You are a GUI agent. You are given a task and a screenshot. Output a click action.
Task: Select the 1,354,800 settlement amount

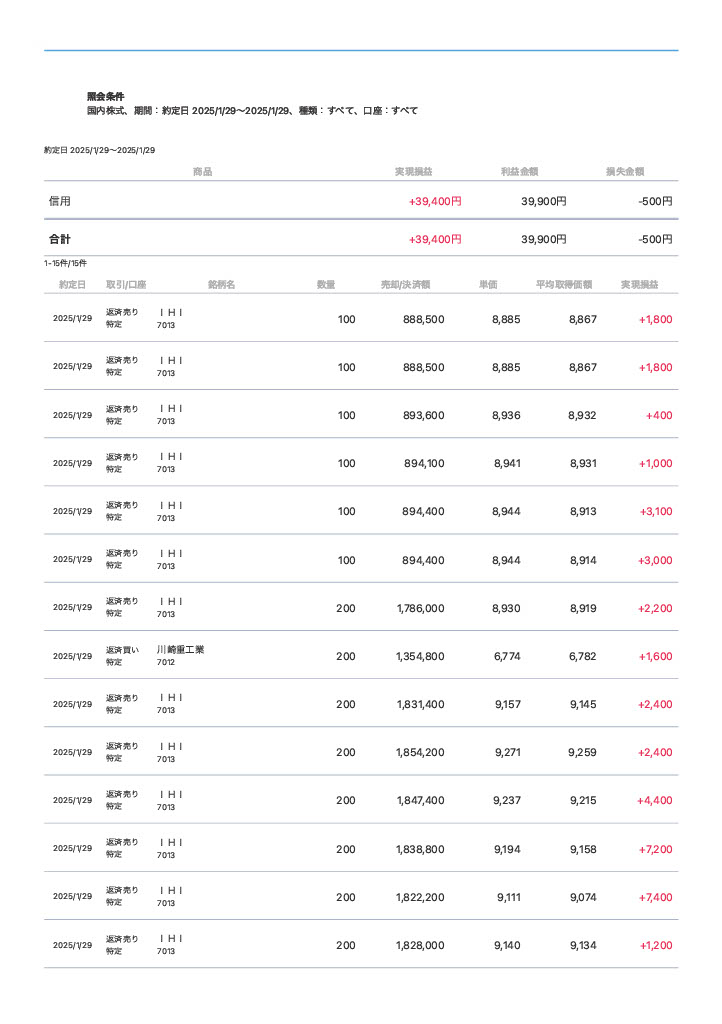click(x=420, y=657)
